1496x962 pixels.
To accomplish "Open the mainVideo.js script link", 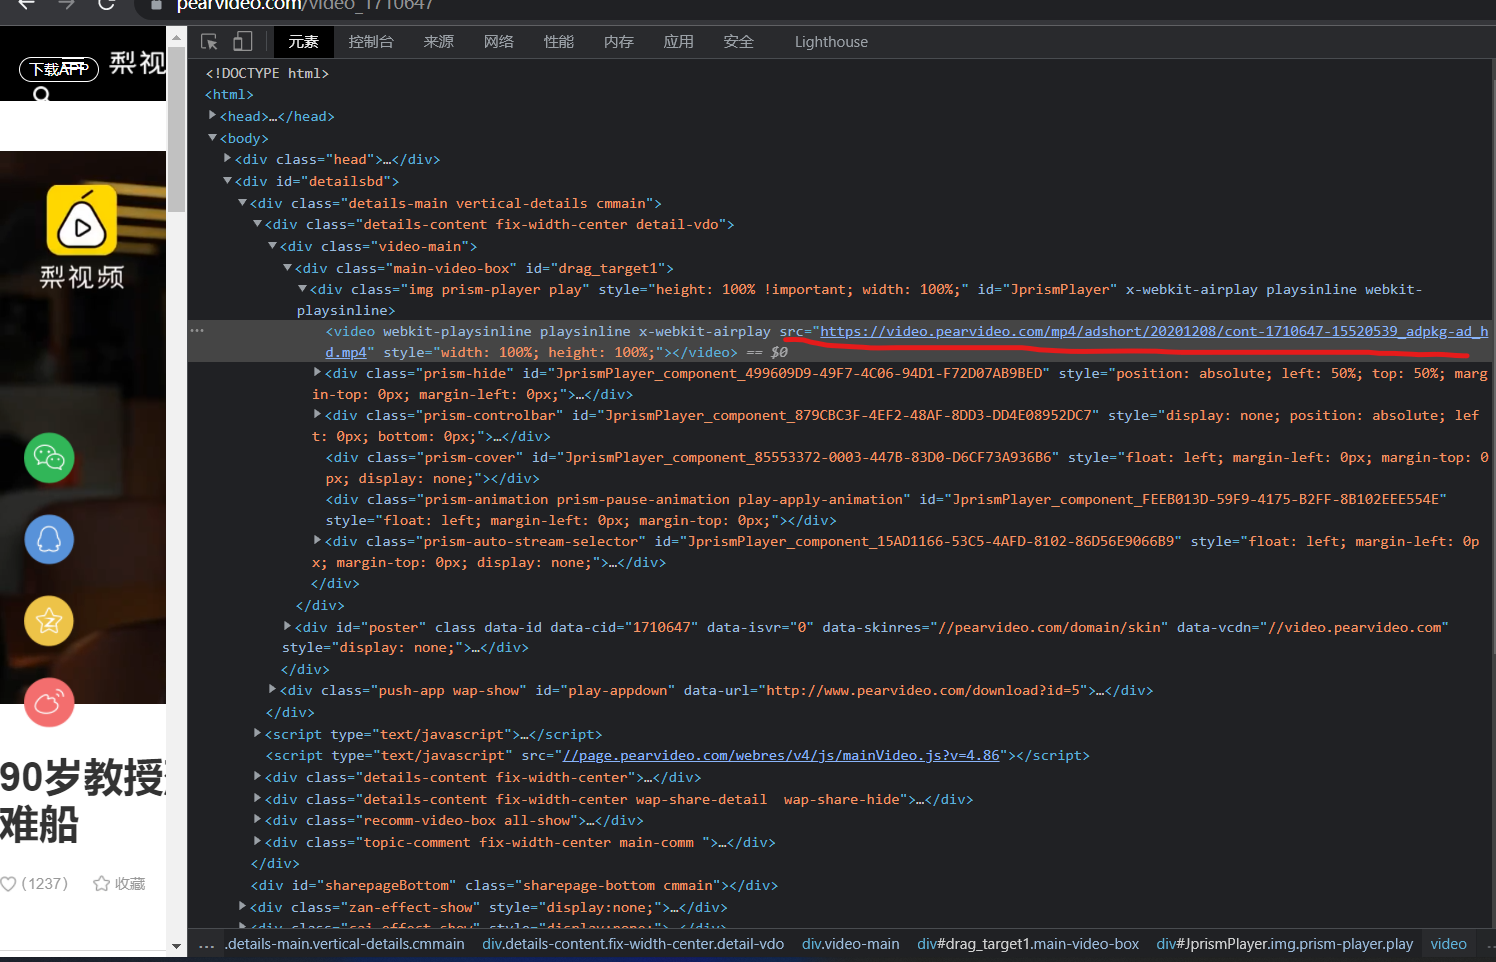I will pyautogui.click(x=781, y=755).
